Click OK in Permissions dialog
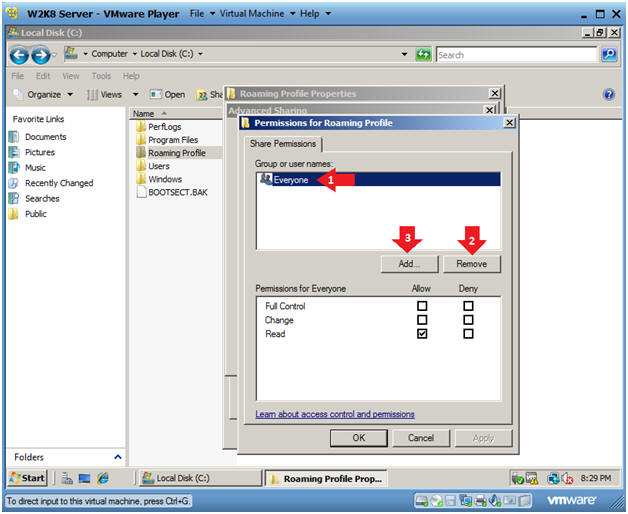The width and height of the screenshot is (628, 514). pos(359,438)
